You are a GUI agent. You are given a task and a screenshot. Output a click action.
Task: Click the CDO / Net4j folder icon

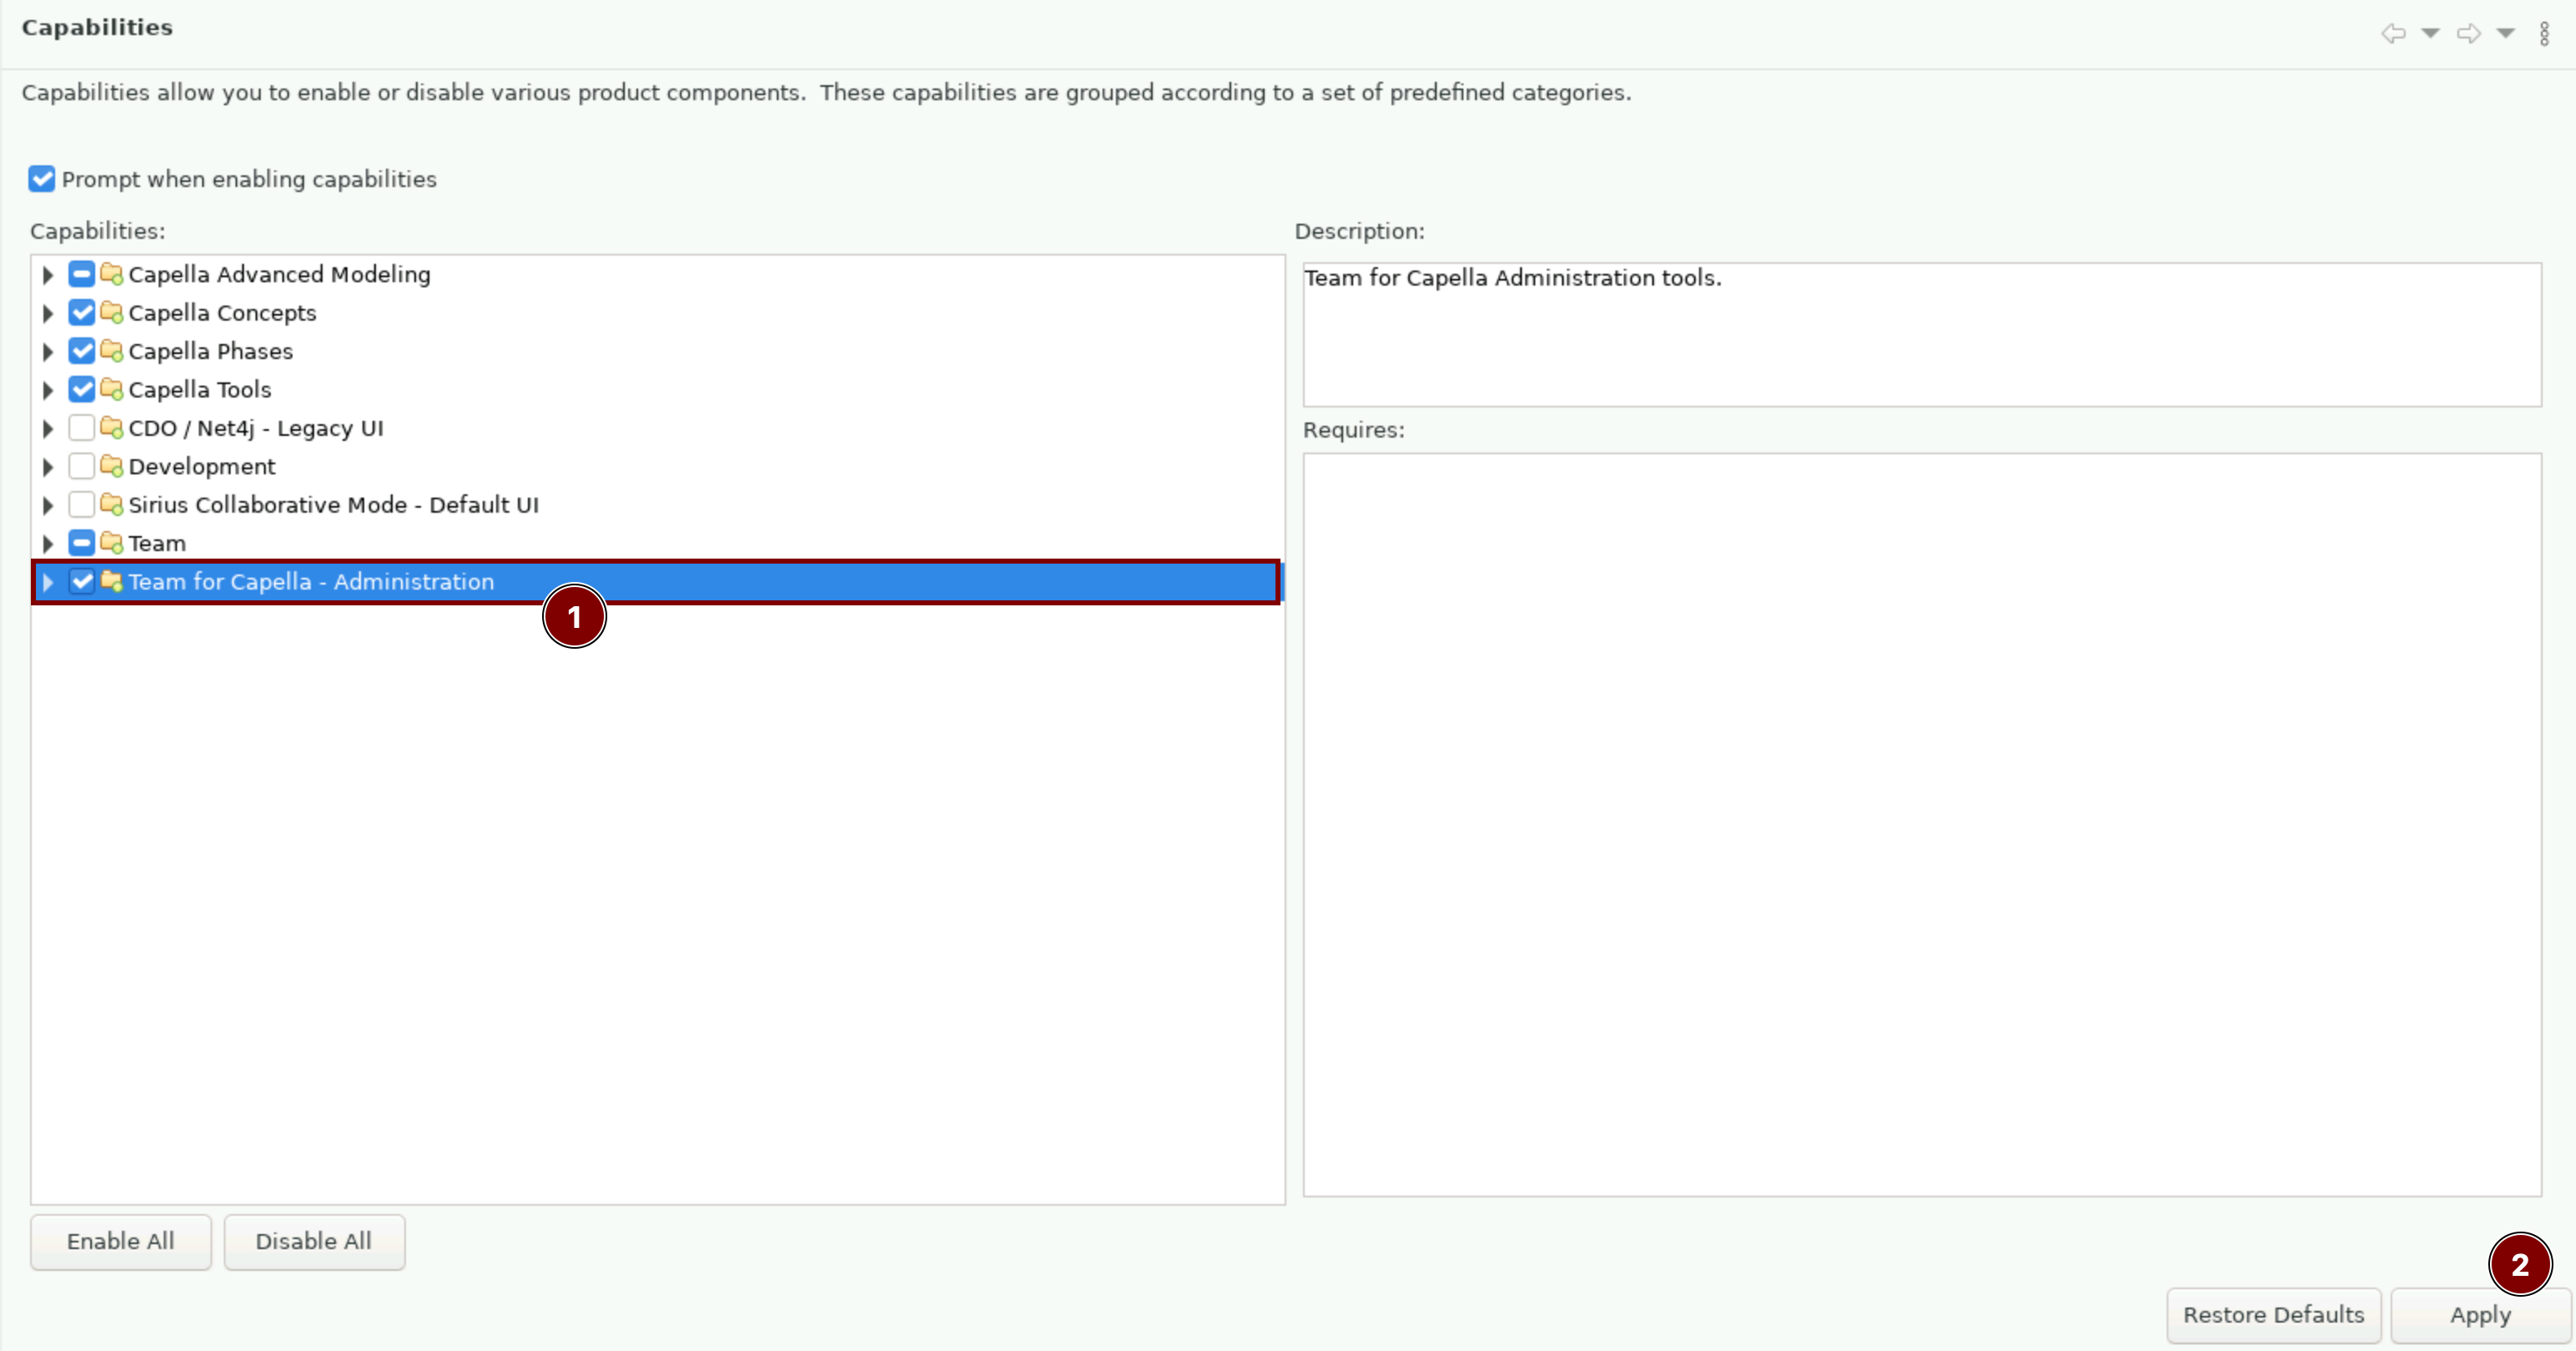click(112, 428)
